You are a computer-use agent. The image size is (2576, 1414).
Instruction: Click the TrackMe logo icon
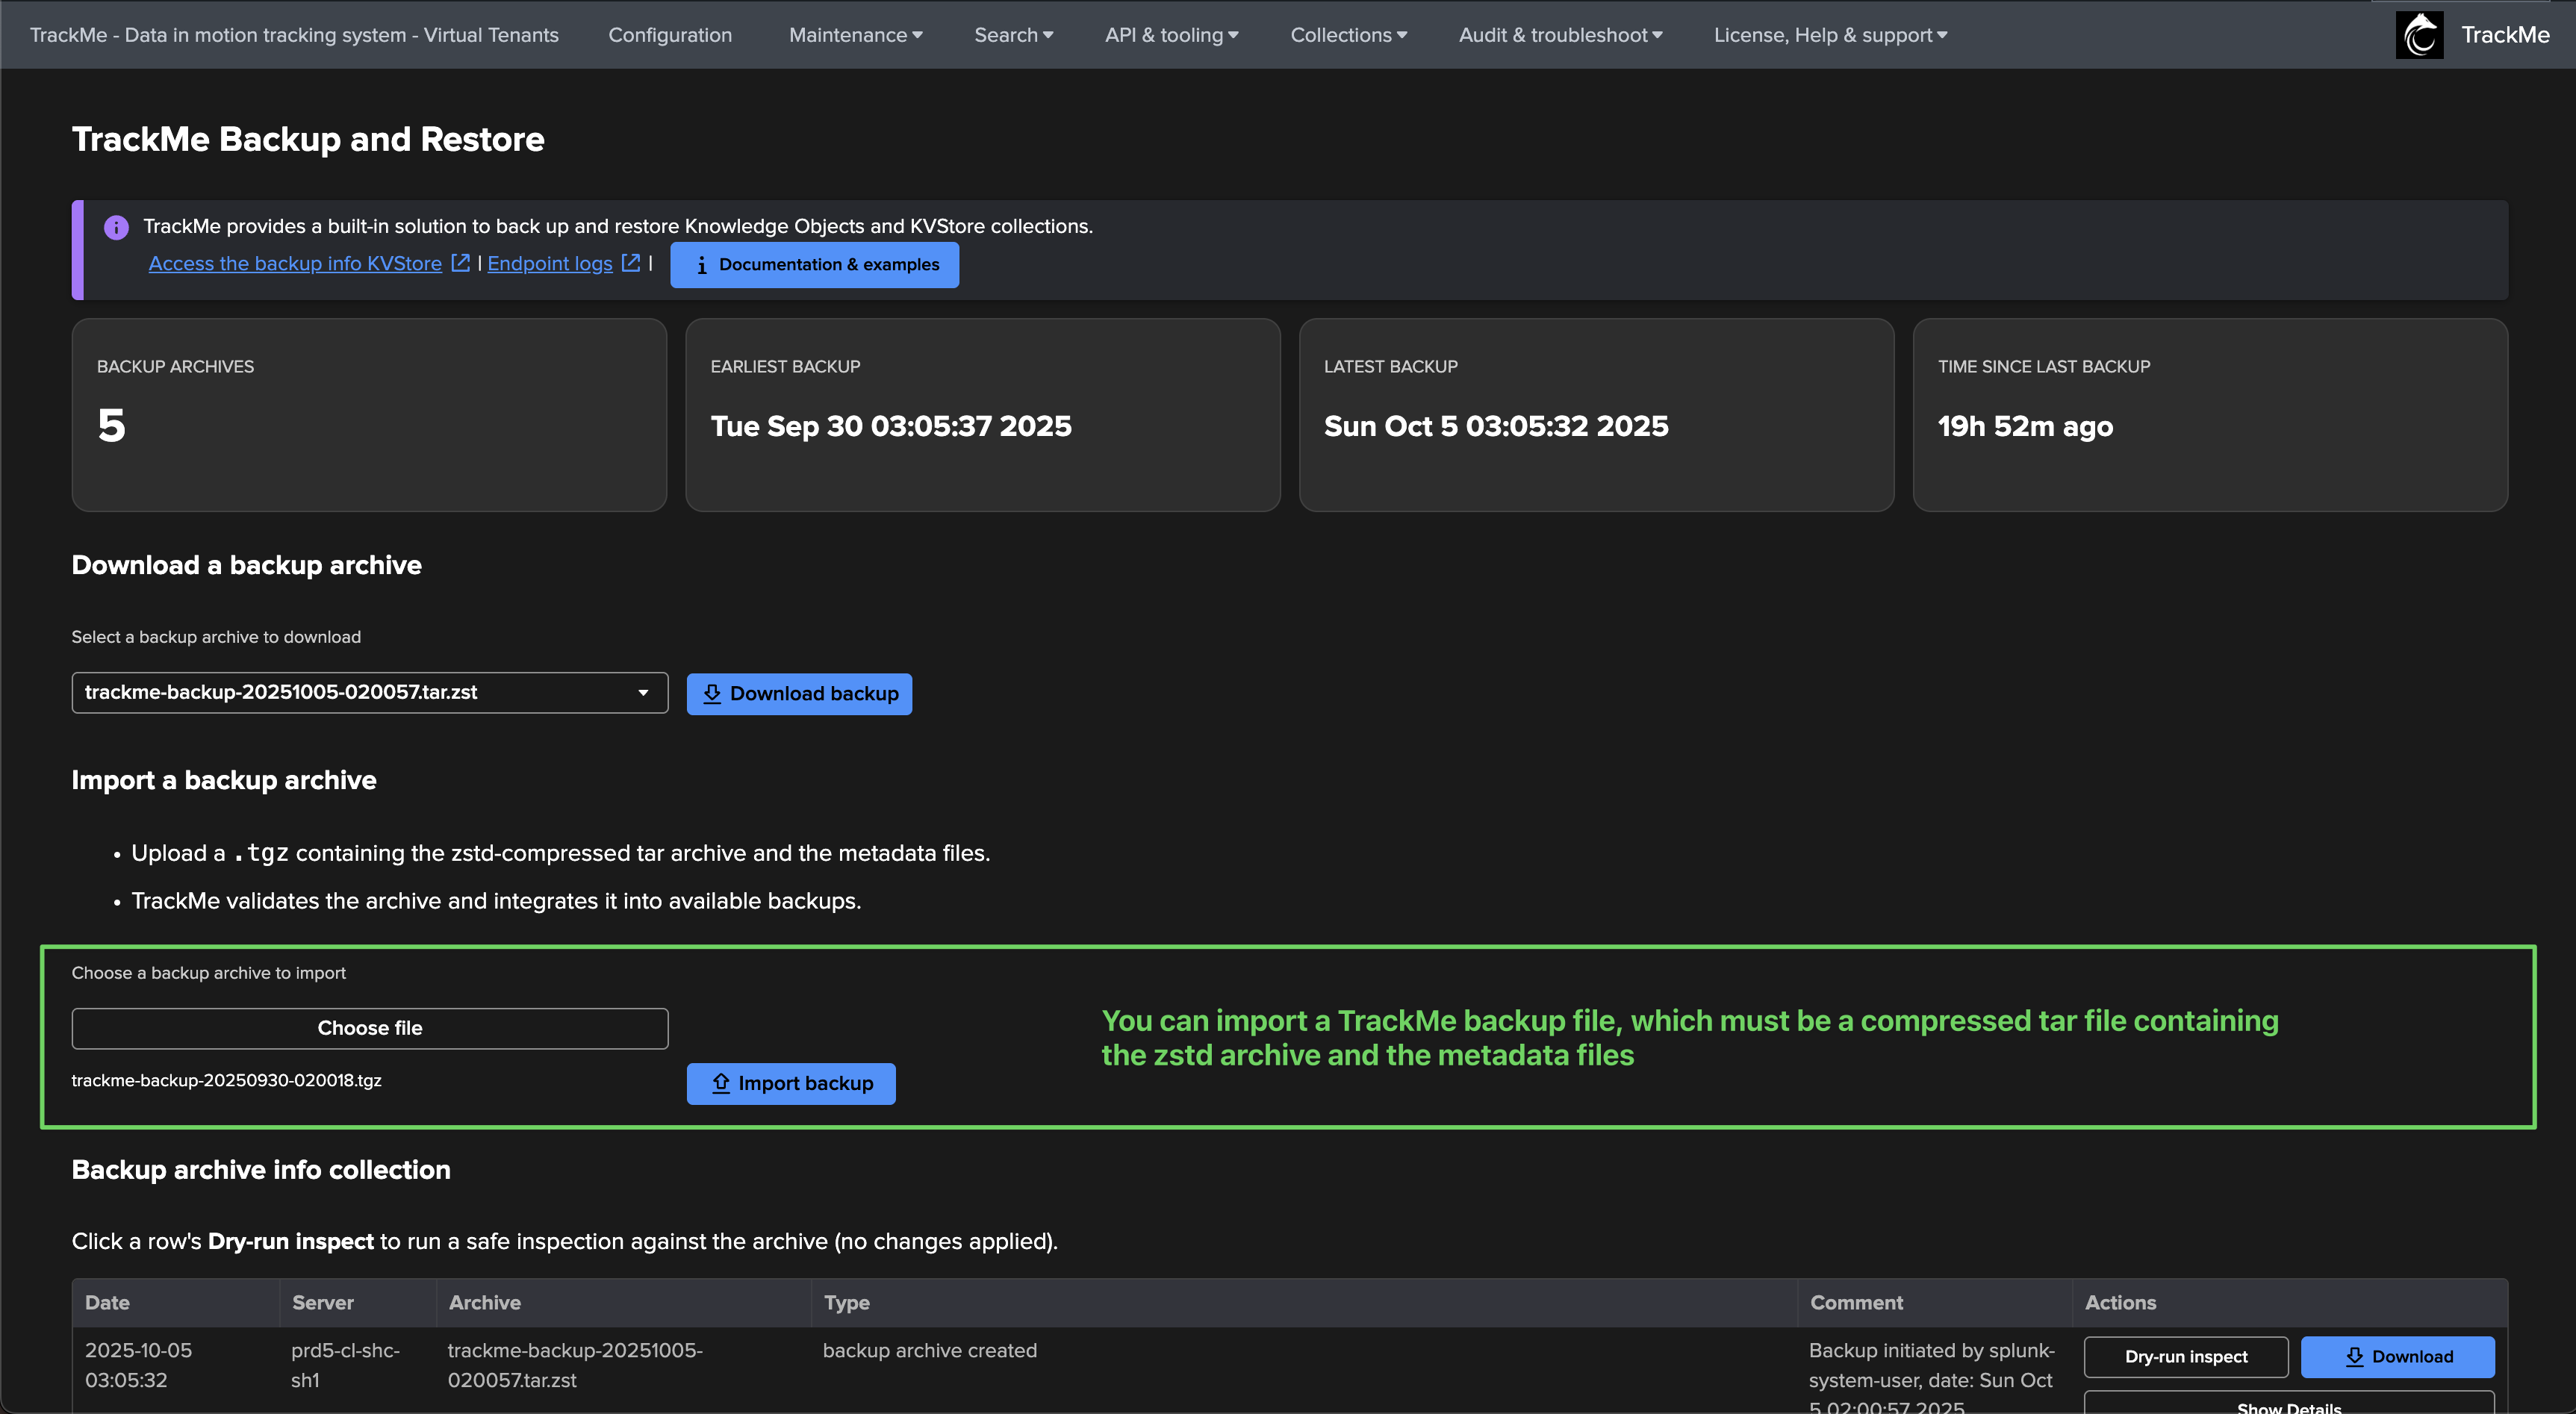pyautogui.click(x=2419, y=35)
